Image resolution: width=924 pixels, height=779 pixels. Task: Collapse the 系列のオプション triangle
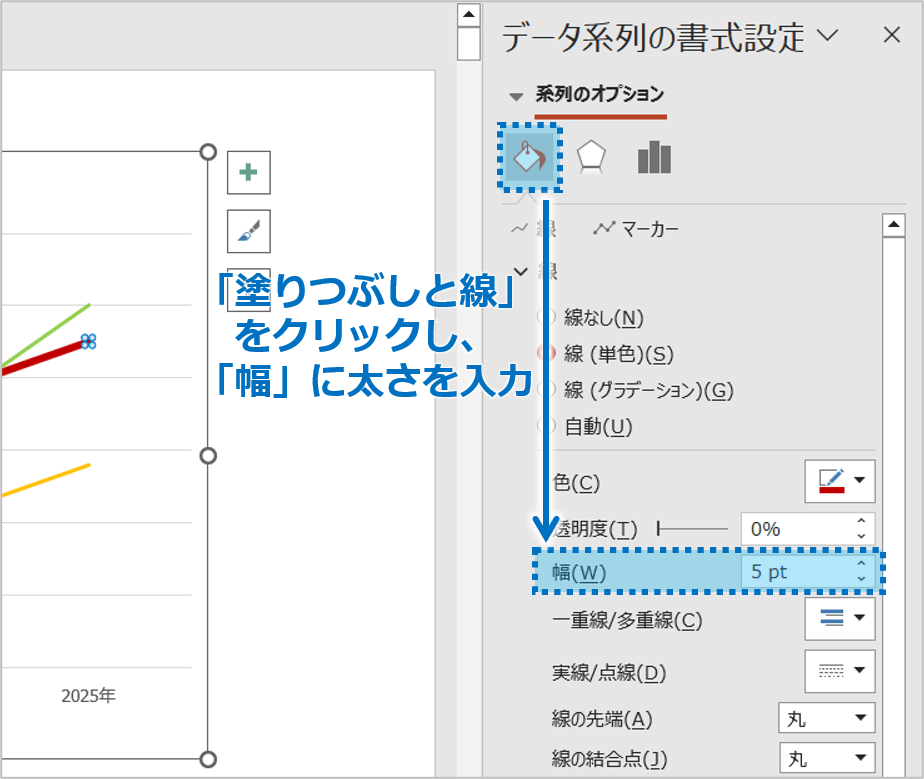[516, 96]
